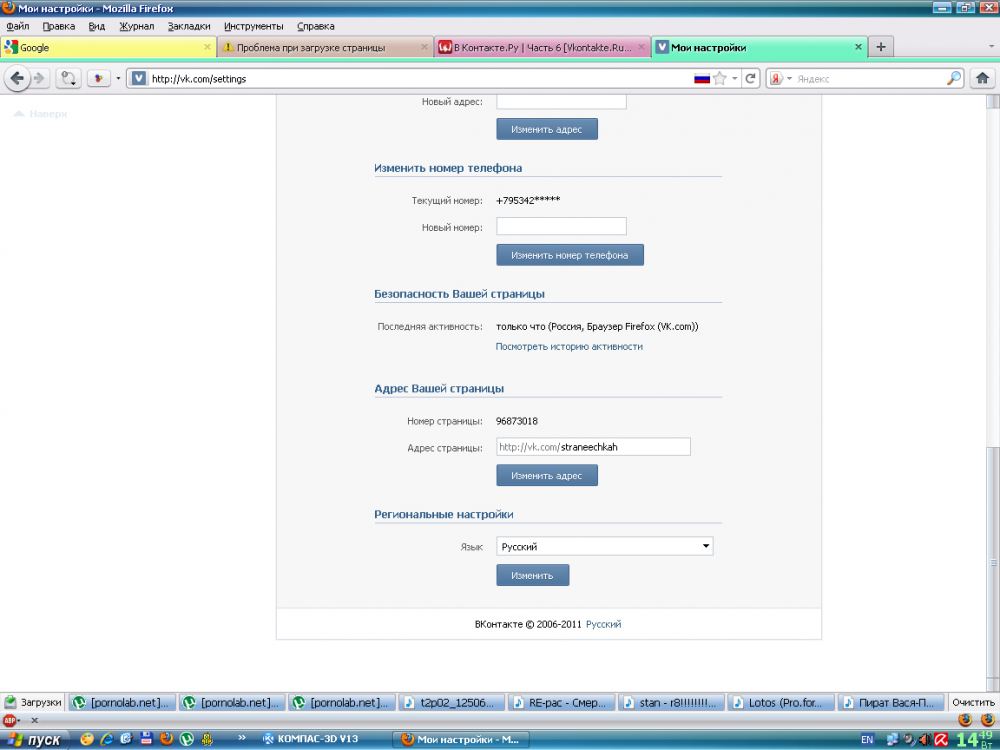Viewport: 1000px width, 750px height.
Task: Click the Firefox quick launch icon in taskbar
Action: 166,739
